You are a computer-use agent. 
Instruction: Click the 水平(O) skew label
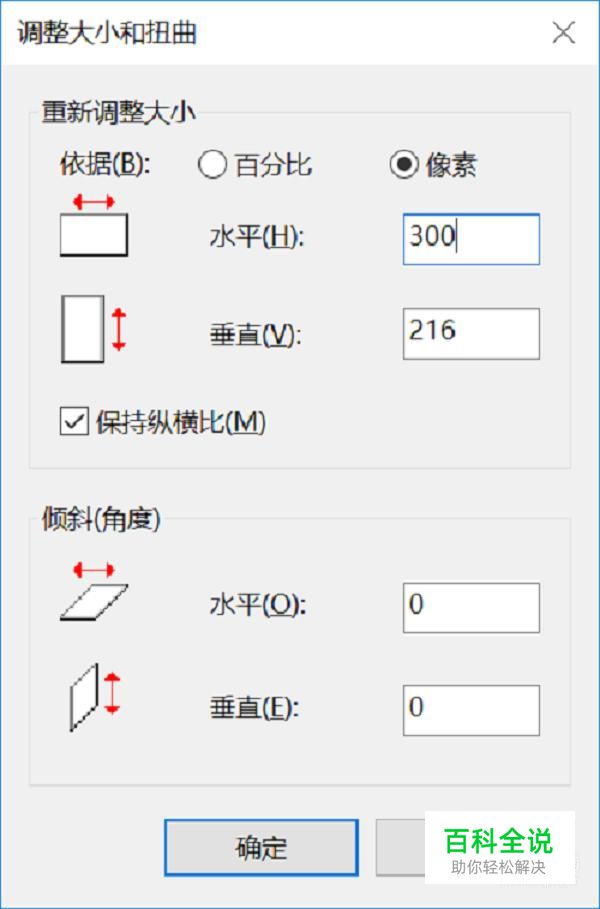point(257,606)
